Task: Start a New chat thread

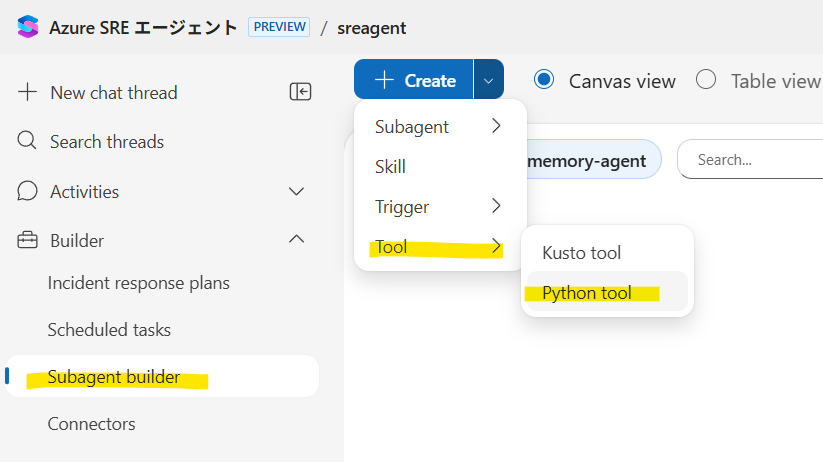Action: tap(113, 92)
